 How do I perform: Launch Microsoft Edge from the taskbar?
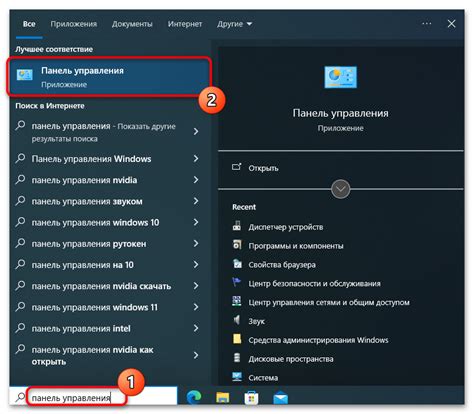(194, 397)
